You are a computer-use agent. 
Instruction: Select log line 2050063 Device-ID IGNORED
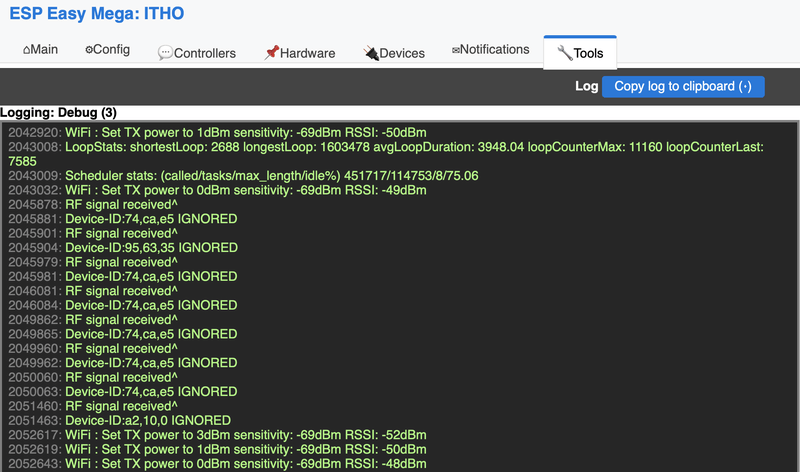pyautogui.click(x=123, y=392)
